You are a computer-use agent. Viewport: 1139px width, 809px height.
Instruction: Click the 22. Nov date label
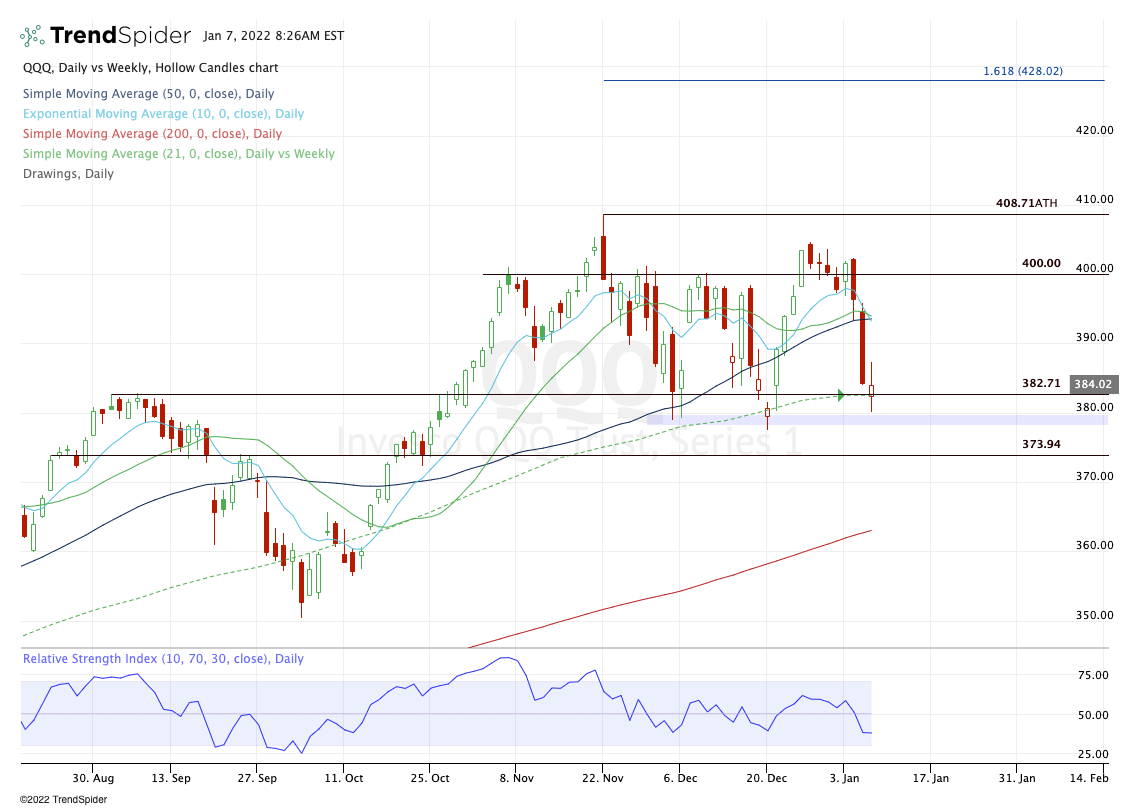(602, 778)
